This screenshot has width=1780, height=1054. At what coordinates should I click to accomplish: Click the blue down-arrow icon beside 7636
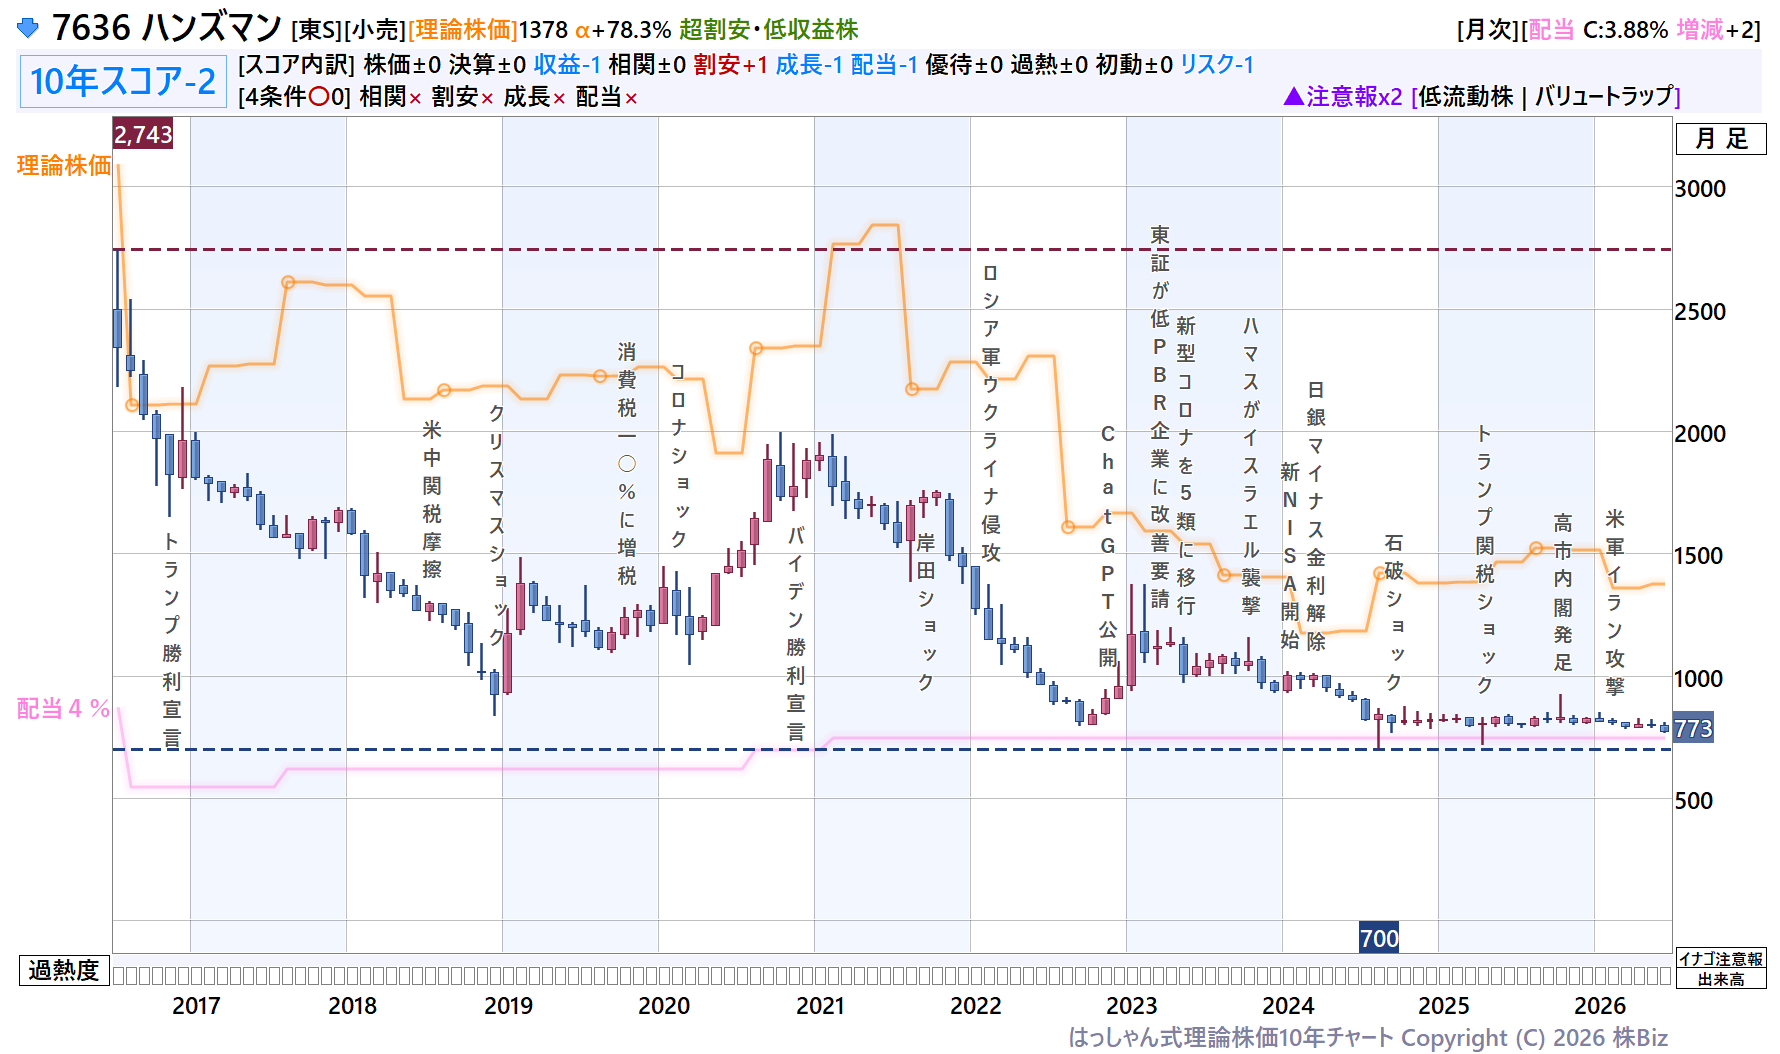(x=28, y=28)
